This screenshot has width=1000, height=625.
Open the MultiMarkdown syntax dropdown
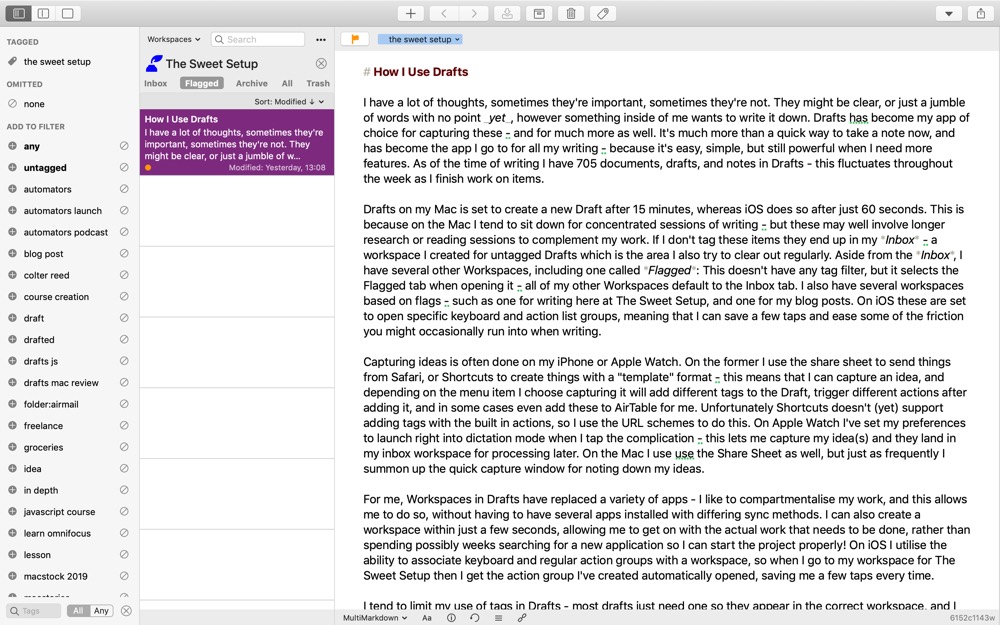click(x=375, y=618)
